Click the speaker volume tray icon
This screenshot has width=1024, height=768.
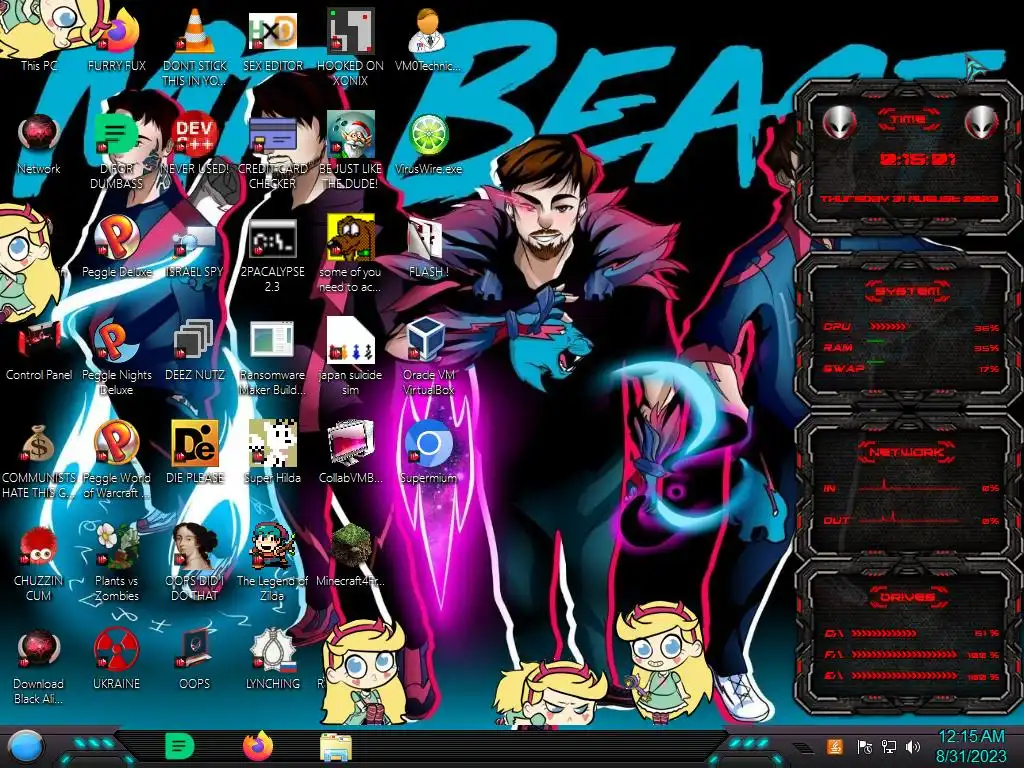click(912, 747)
